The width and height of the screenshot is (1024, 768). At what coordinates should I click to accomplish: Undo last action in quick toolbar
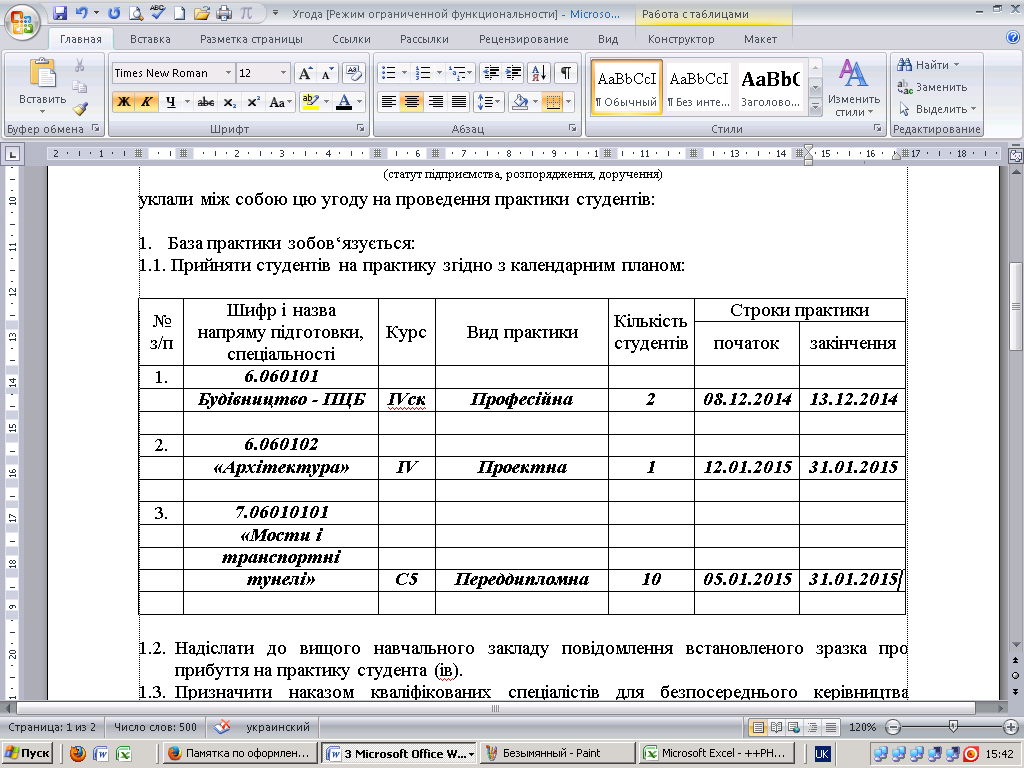click(81, 13)
